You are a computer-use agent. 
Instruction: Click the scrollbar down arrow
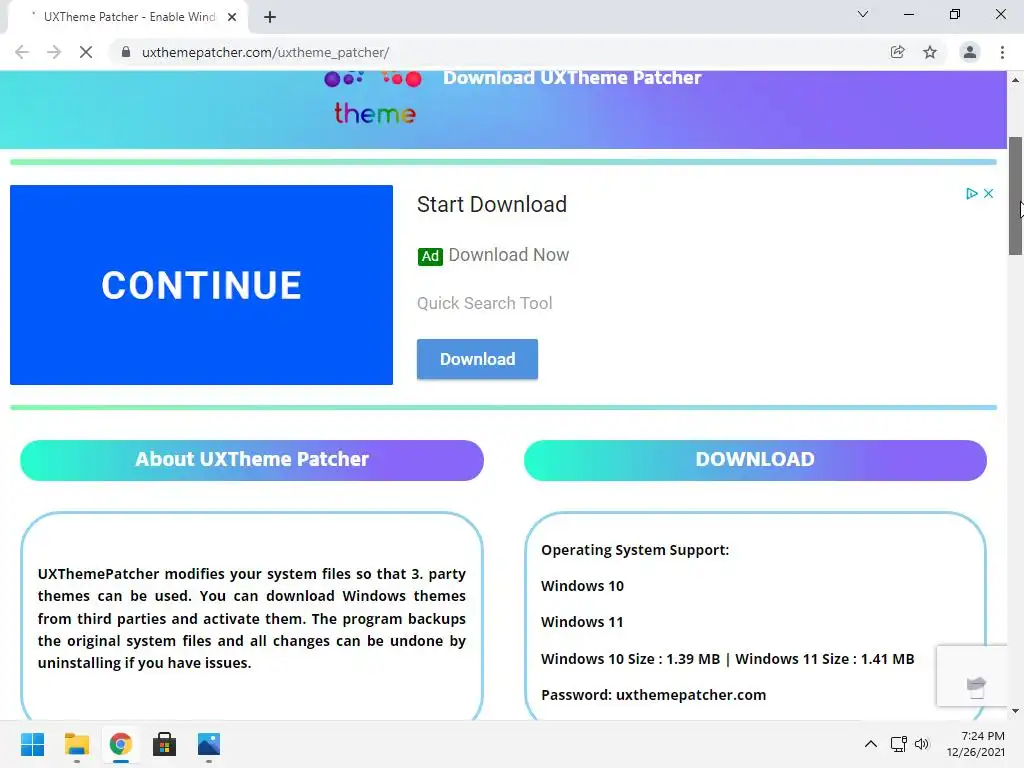[1015, 711]
